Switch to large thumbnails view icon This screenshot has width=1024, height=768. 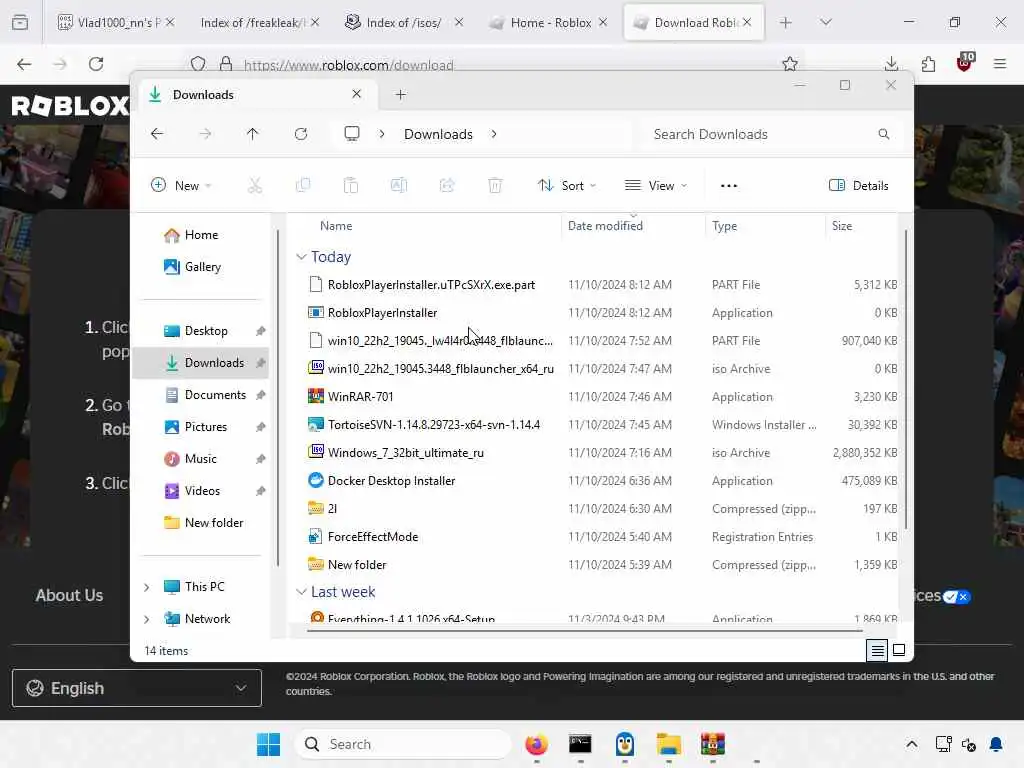pyautogui.click(x=899, y=650)
